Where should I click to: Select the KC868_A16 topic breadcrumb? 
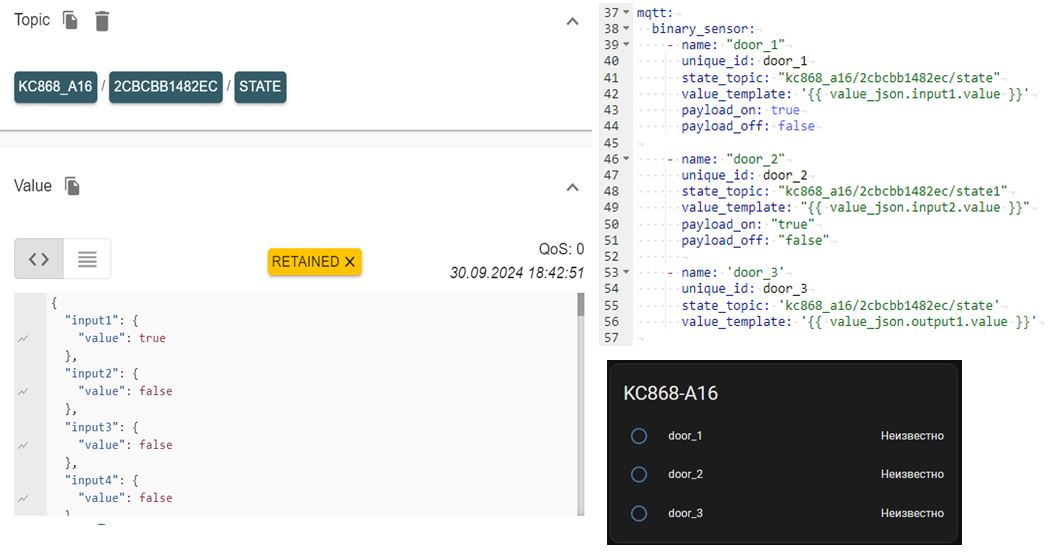point(56,87)
